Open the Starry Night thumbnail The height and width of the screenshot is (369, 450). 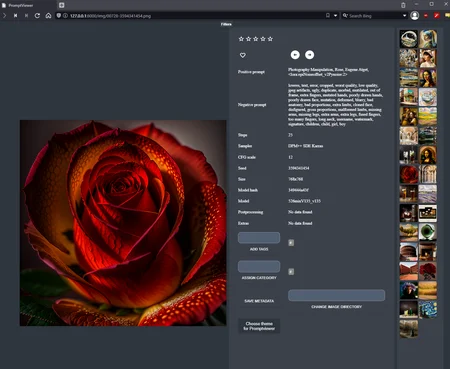coord(428,309)
